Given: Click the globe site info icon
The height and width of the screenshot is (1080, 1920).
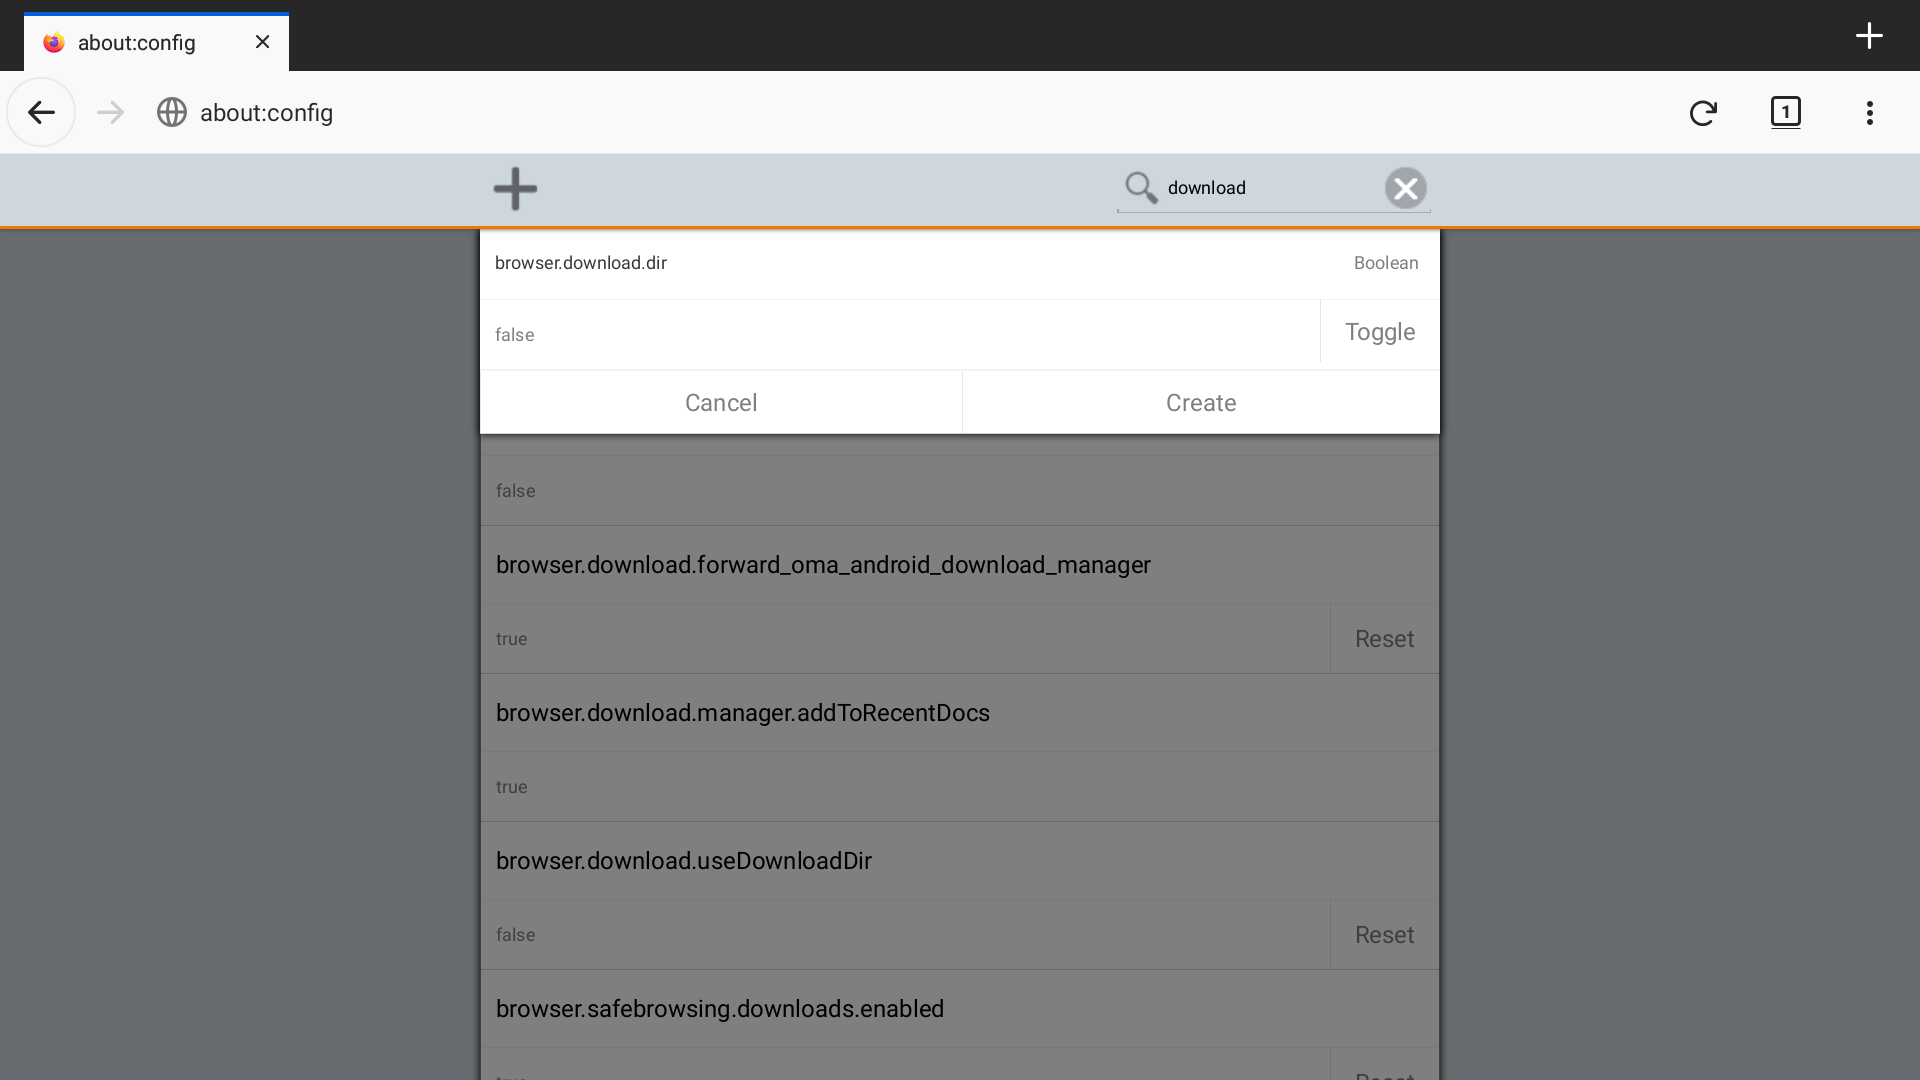Looking at the screenshot, I should click(x=172, y=113).
